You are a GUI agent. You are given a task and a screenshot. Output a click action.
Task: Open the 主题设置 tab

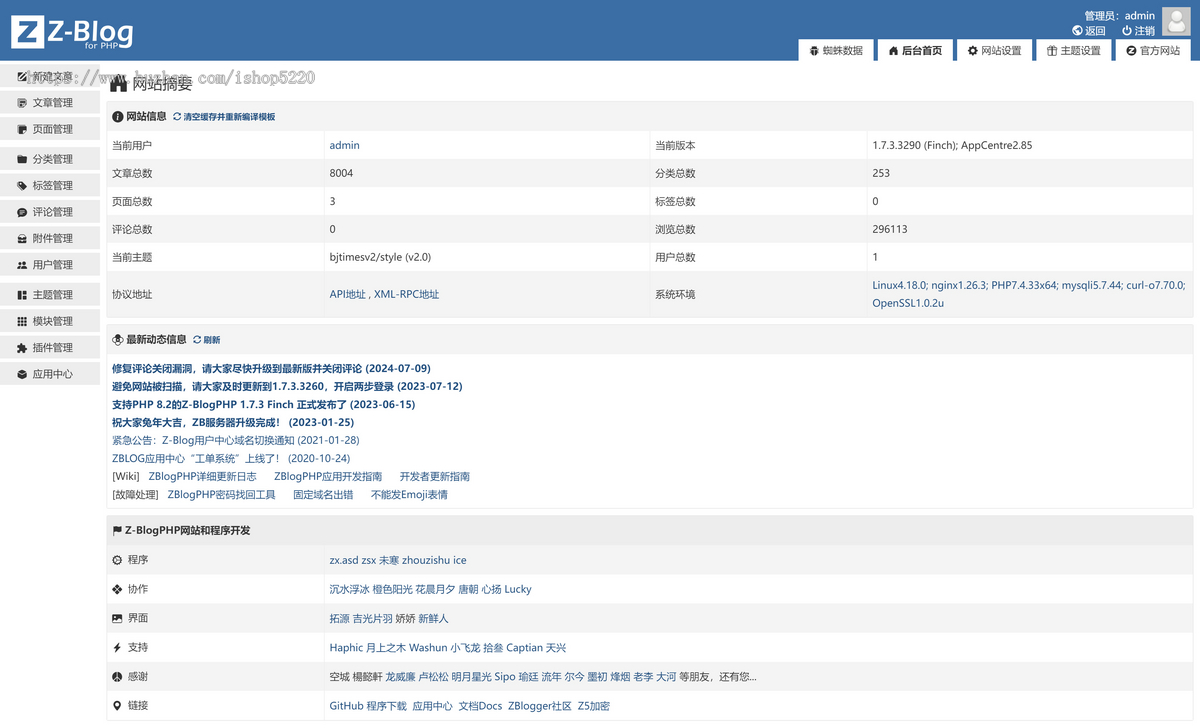(x=1074, y=50)
